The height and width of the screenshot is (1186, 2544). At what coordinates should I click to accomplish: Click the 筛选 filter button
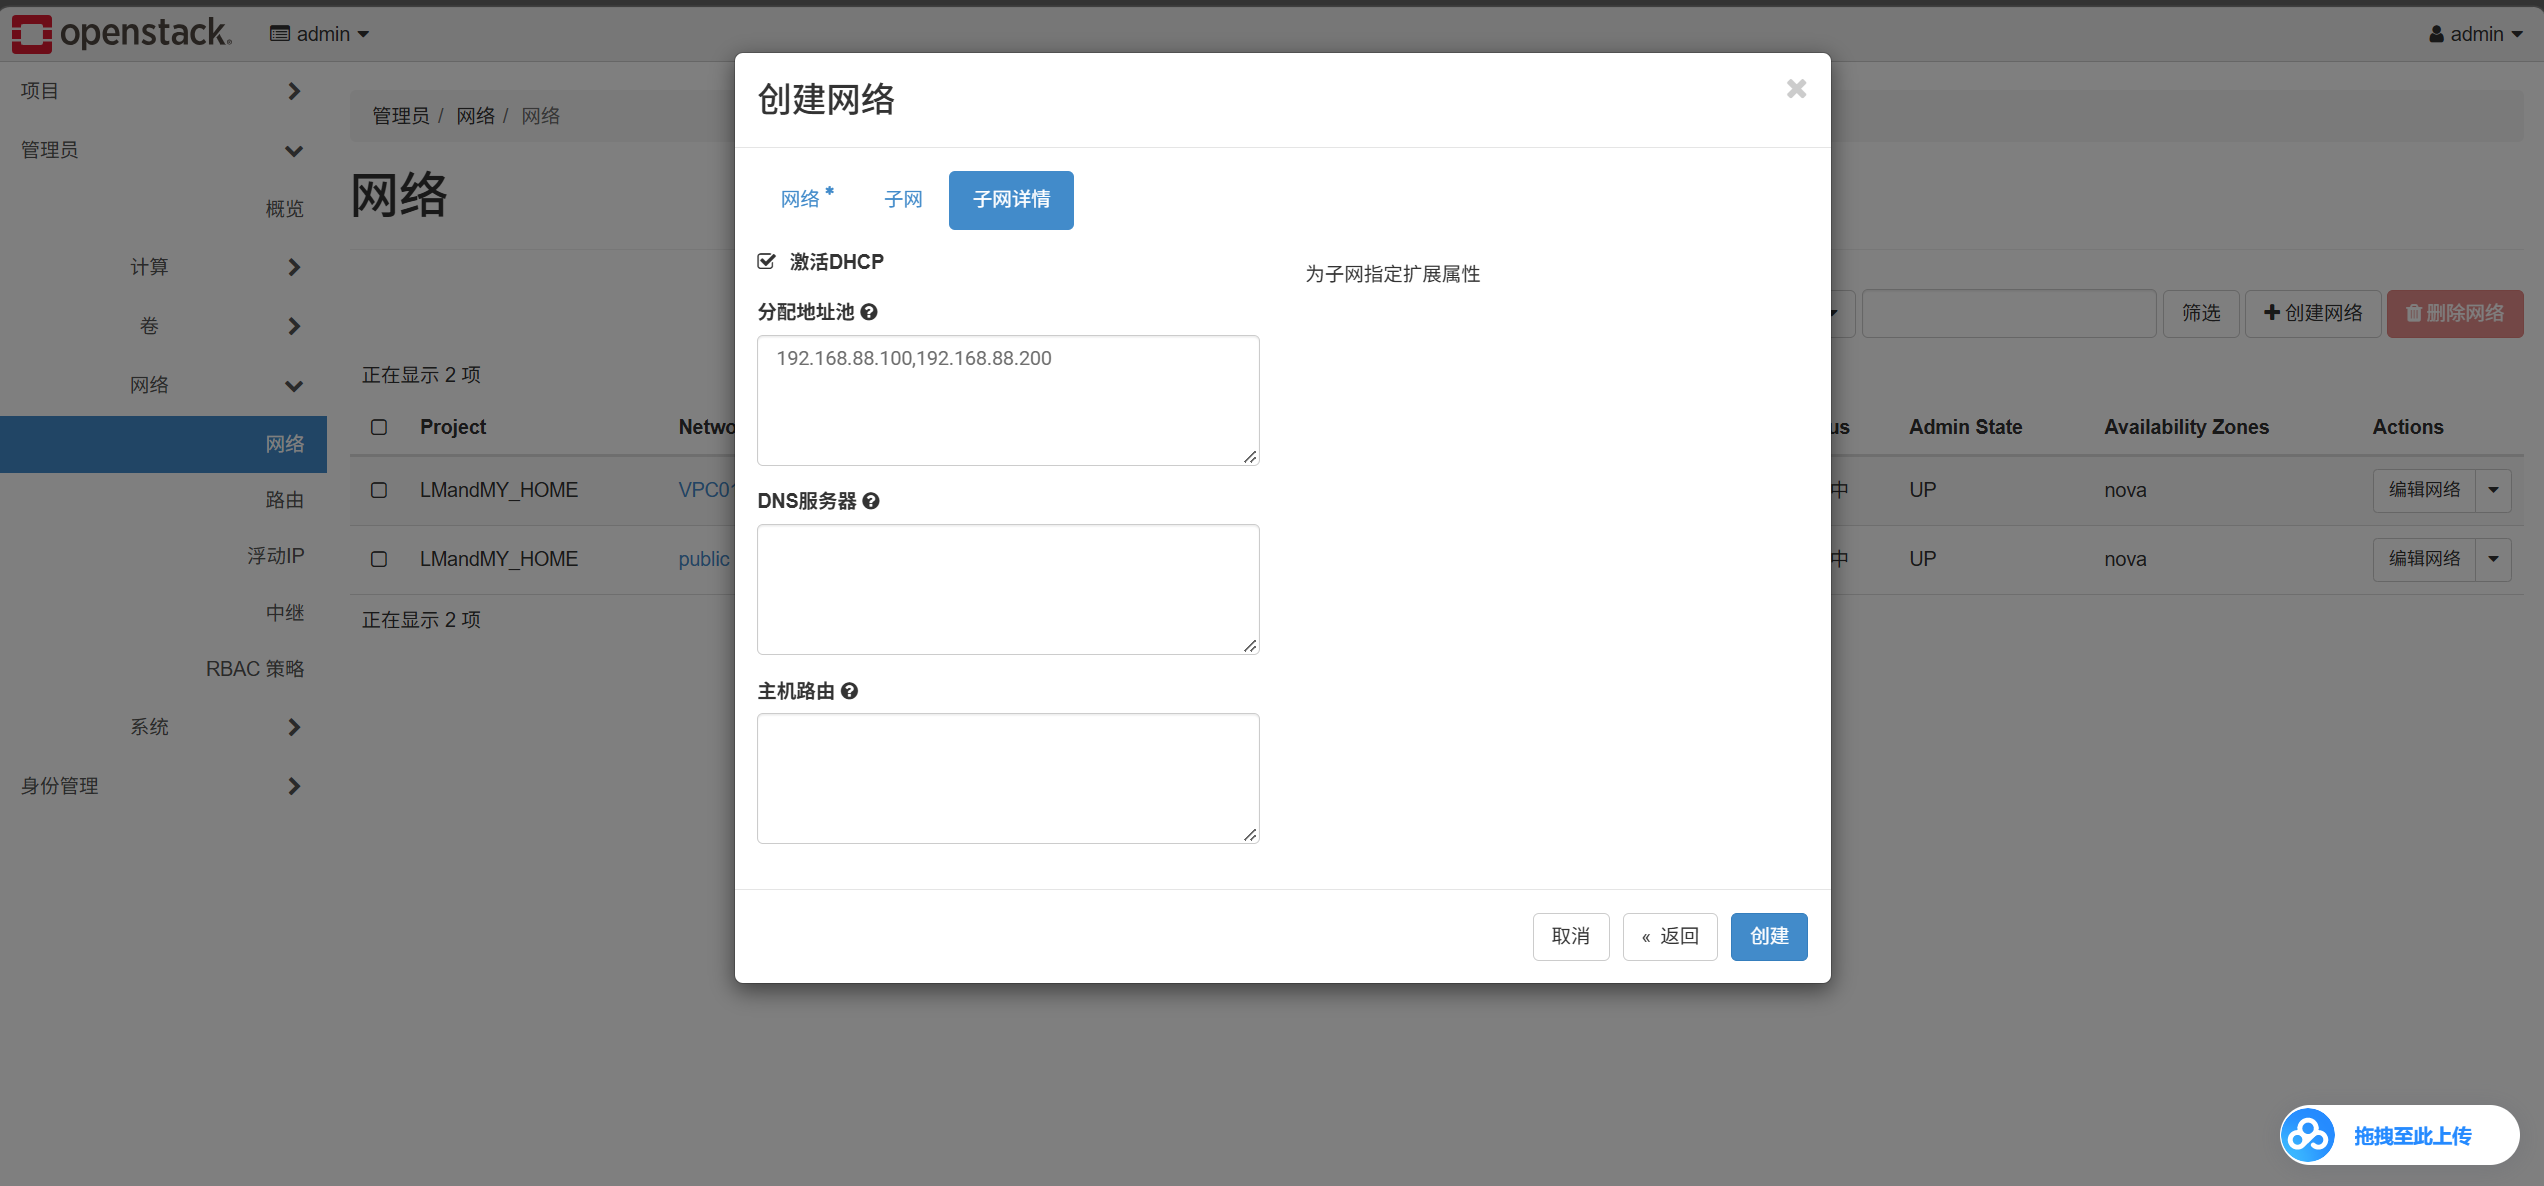pyautogui.click(x=2201, y=314)
